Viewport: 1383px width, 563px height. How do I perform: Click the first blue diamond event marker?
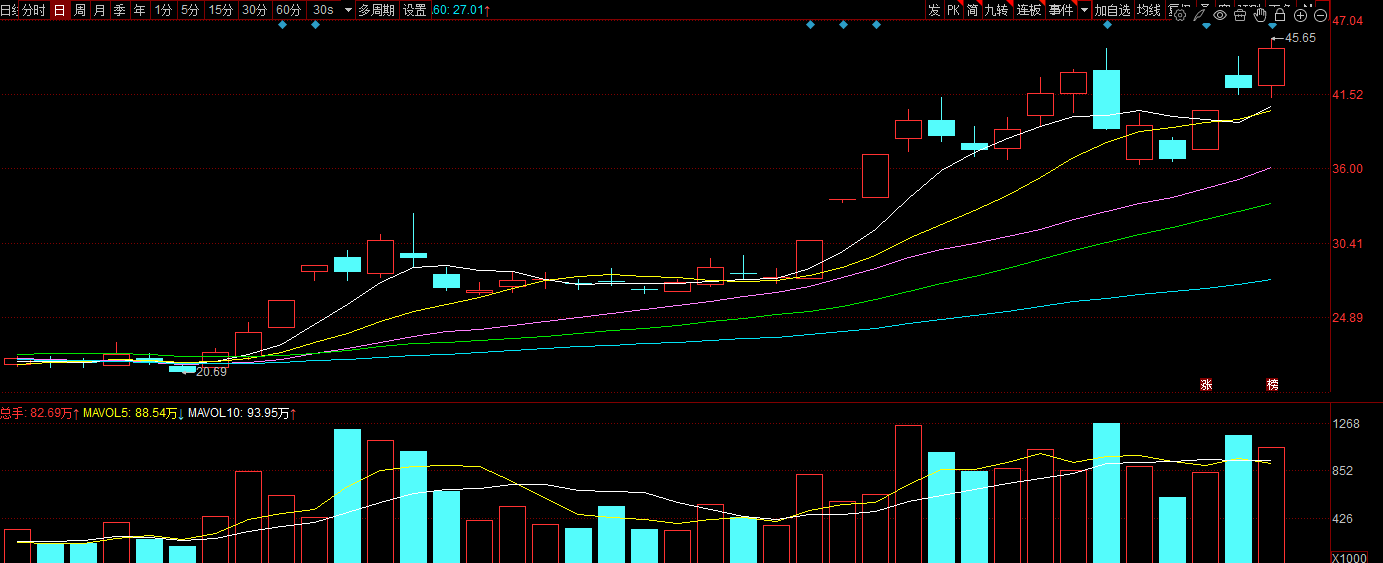282,25
